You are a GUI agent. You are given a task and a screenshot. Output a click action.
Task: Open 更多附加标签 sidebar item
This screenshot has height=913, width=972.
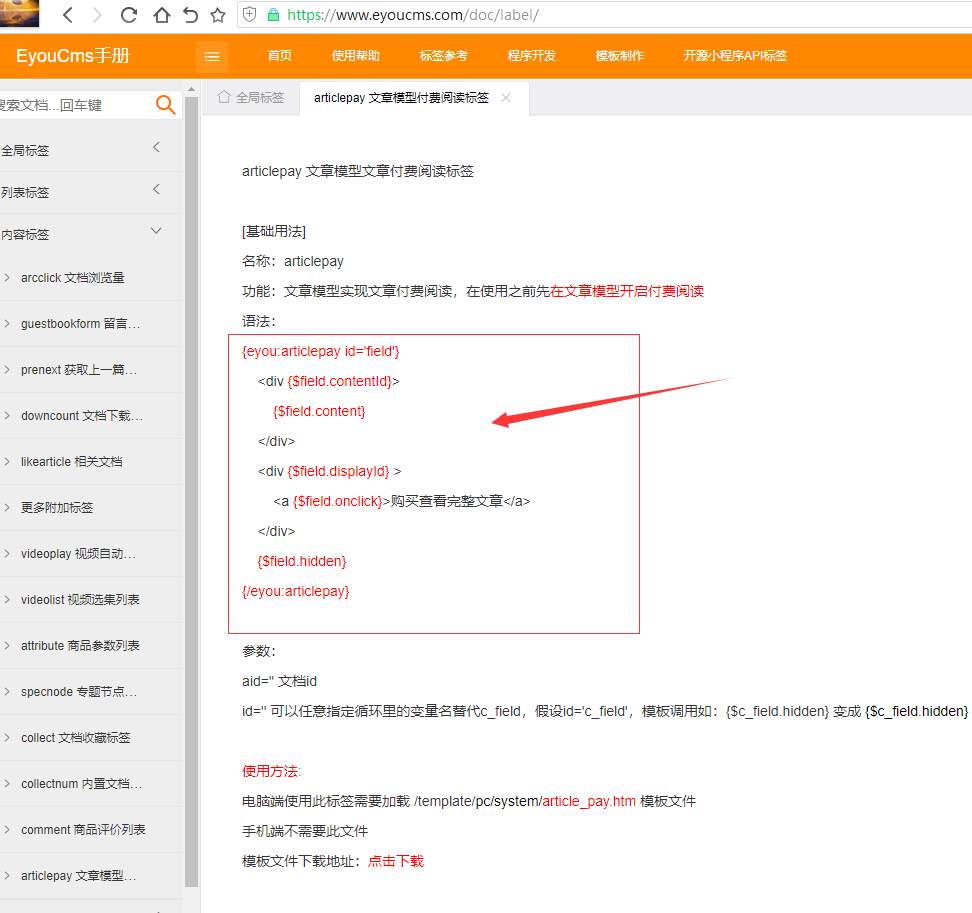click(92, 508)
